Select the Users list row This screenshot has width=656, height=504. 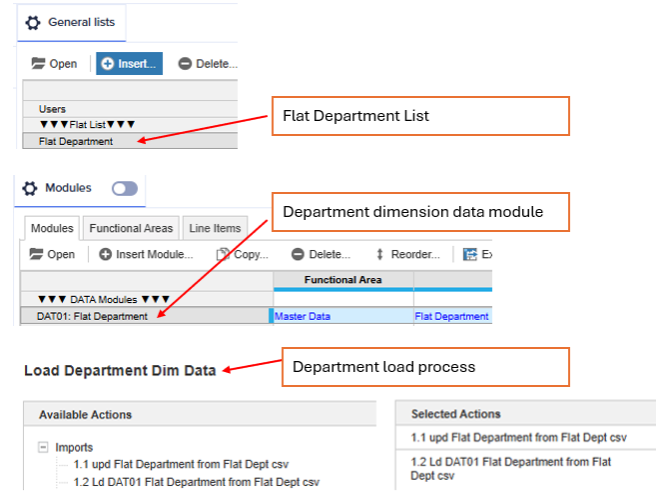[x=130, y=109]
